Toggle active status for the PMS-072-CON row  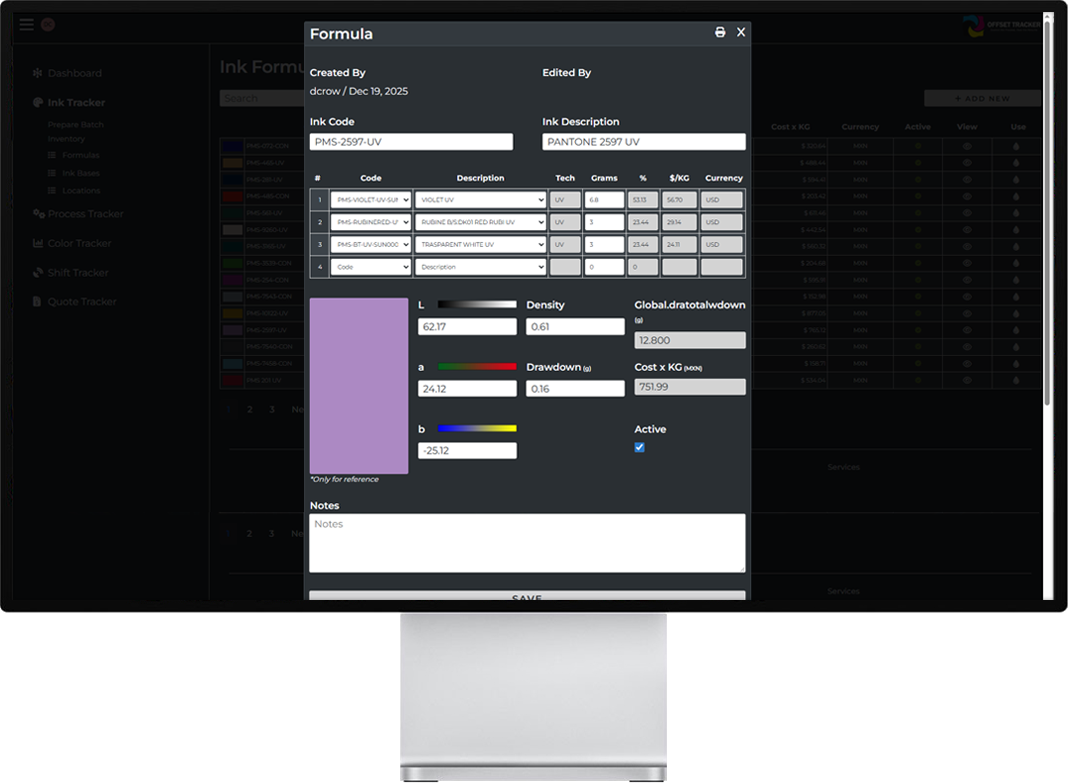click(x=918, y=146)
